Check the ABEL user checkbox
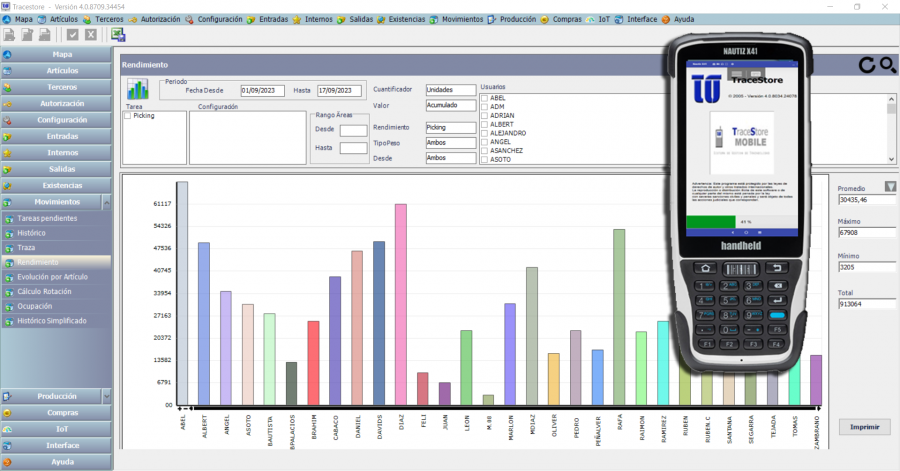900x471 pixels. [x=484, y=98]
